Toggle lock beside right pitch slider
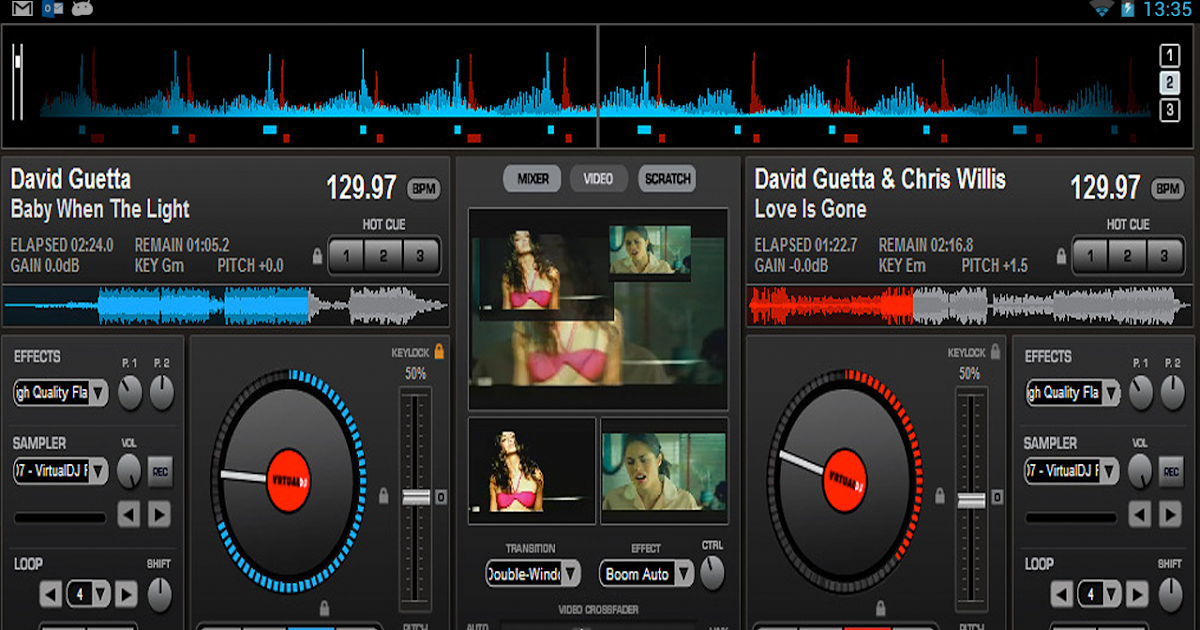The width and height of the screenshot is (1200, 630). pyautogui.click(x=939, y=496)
